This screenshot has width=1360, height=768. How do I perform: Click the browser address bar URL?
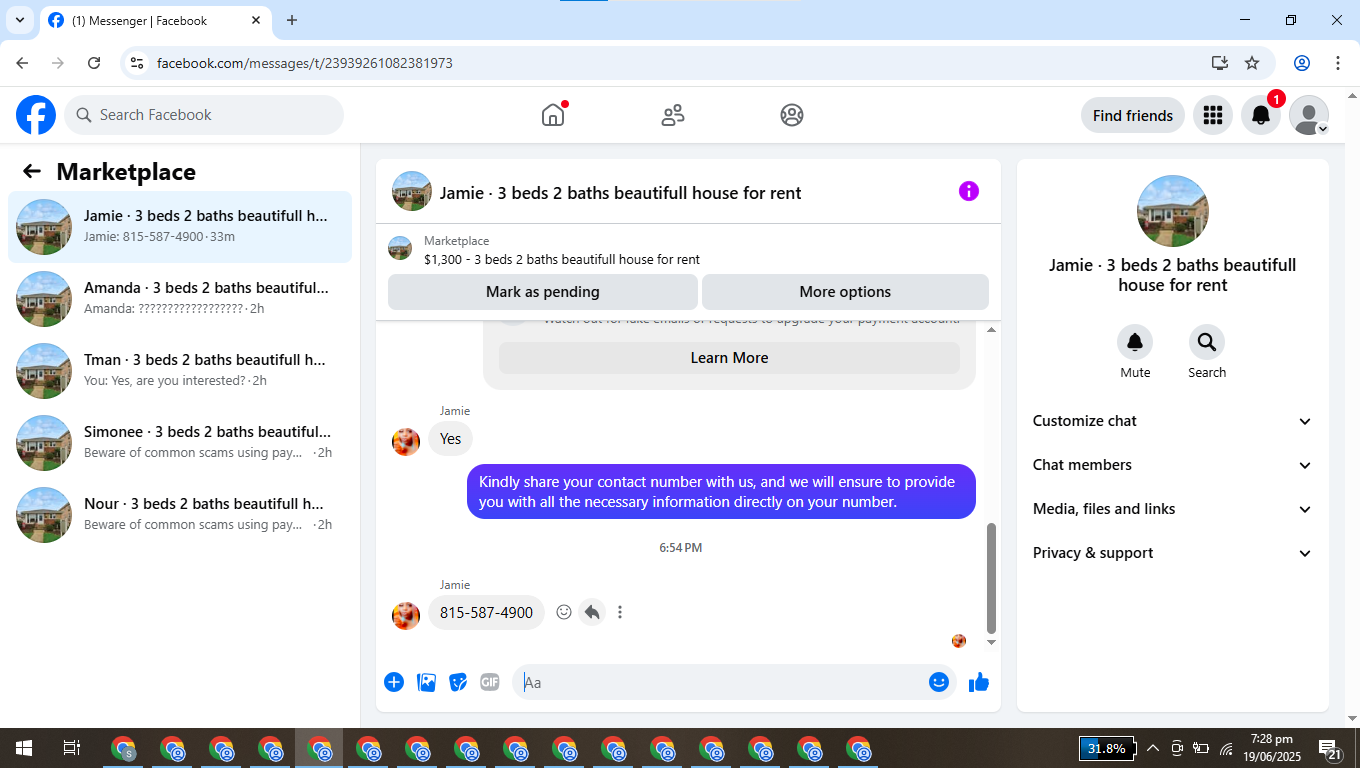(305, 63)
